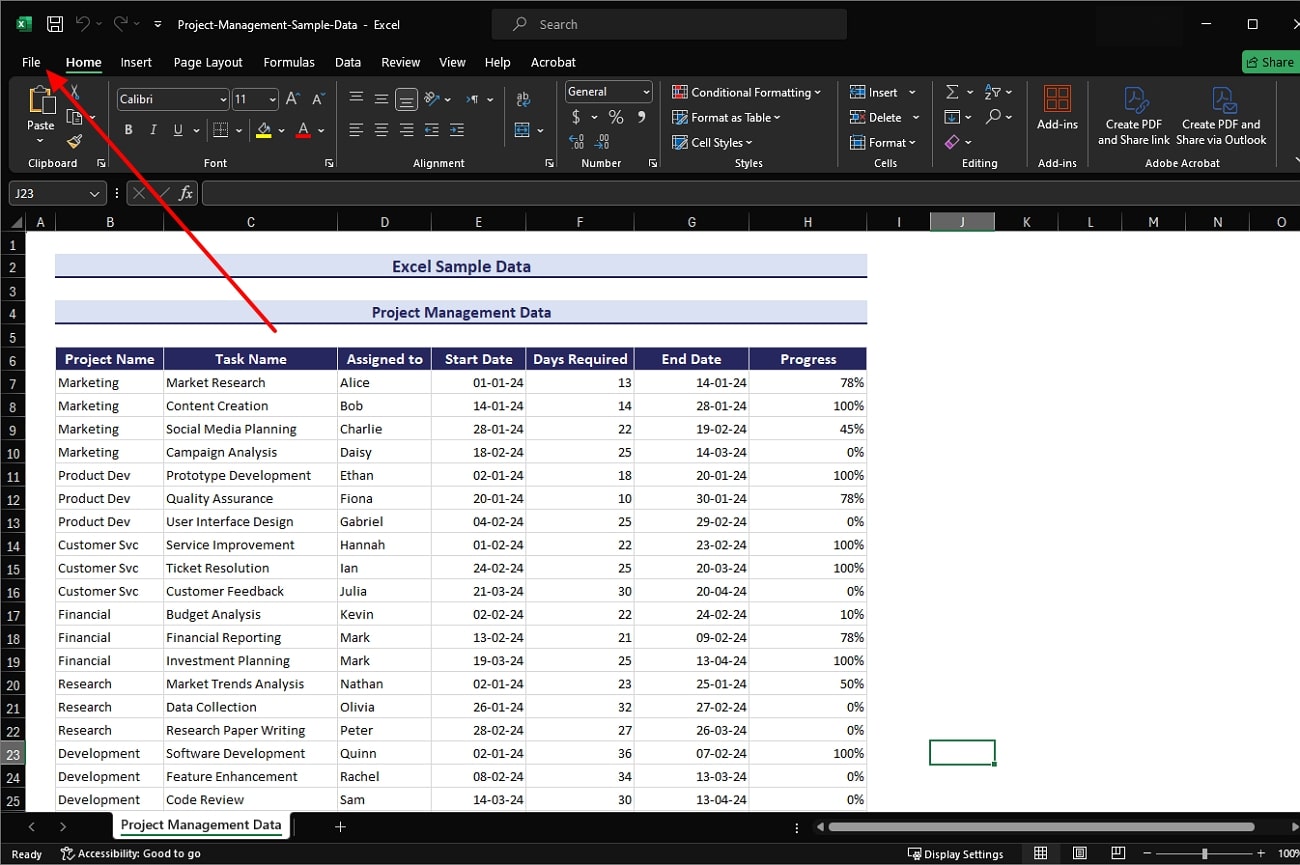Click the Copy icon in Clipboard group
Viewport: 1300px width, 865px height.
[x=74, y=117]
